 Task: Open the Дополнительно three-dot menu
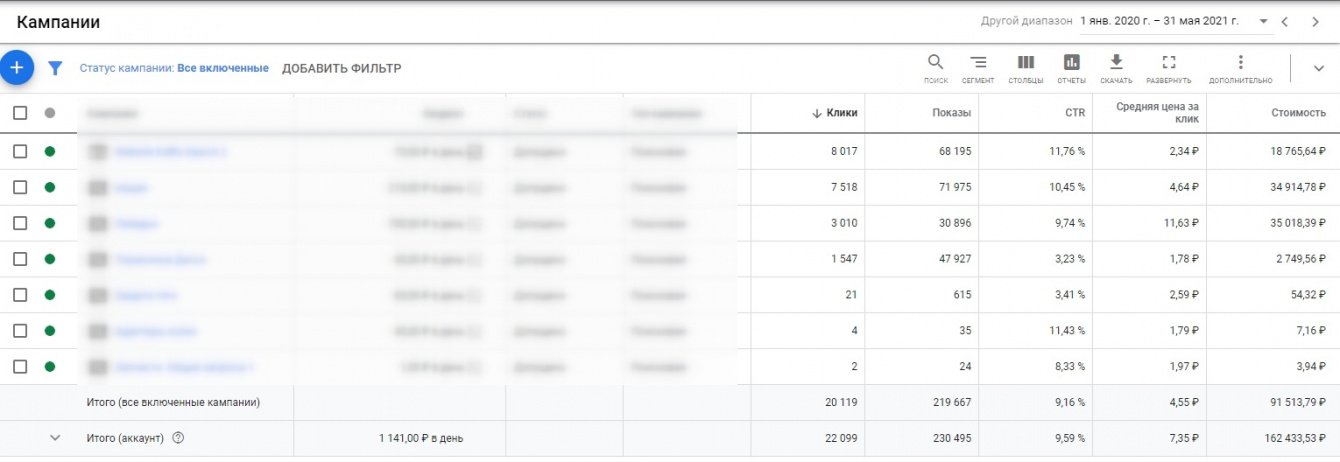1240,68
